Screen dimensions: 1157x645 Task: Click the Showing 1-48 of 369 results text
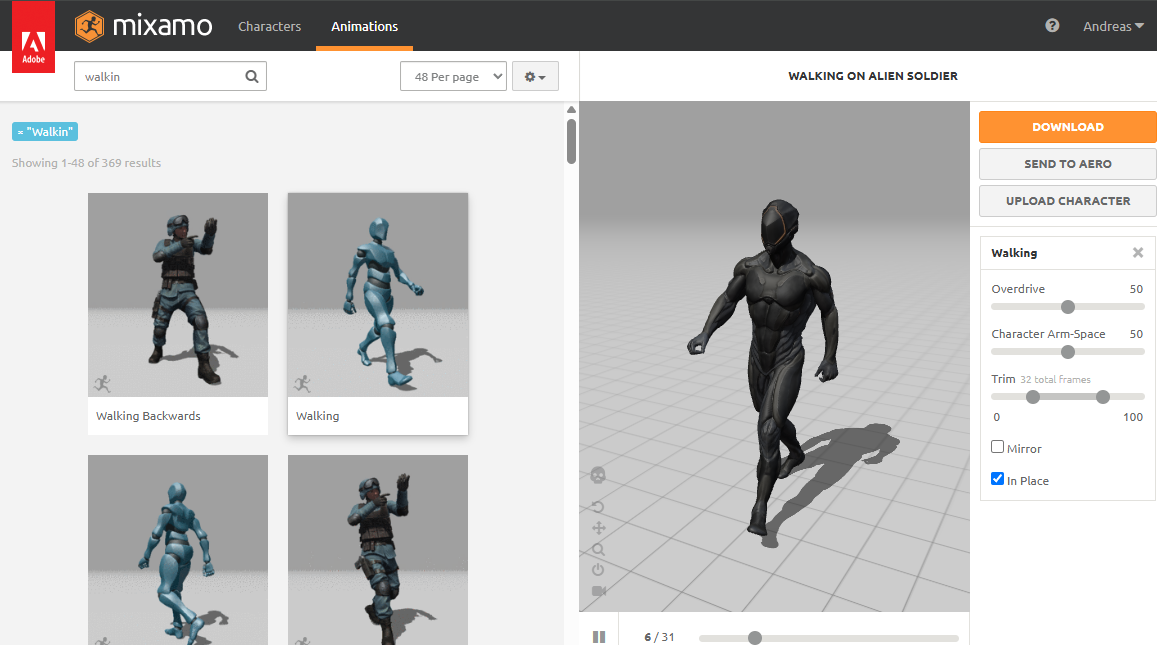click(x=86, y=163)
